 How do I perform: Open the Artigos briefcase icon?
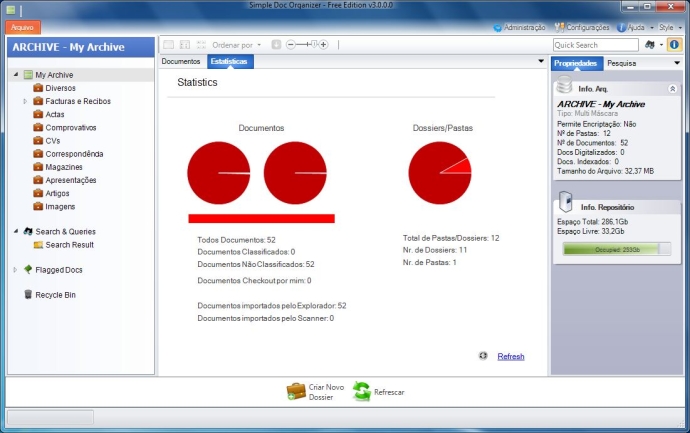38,193
